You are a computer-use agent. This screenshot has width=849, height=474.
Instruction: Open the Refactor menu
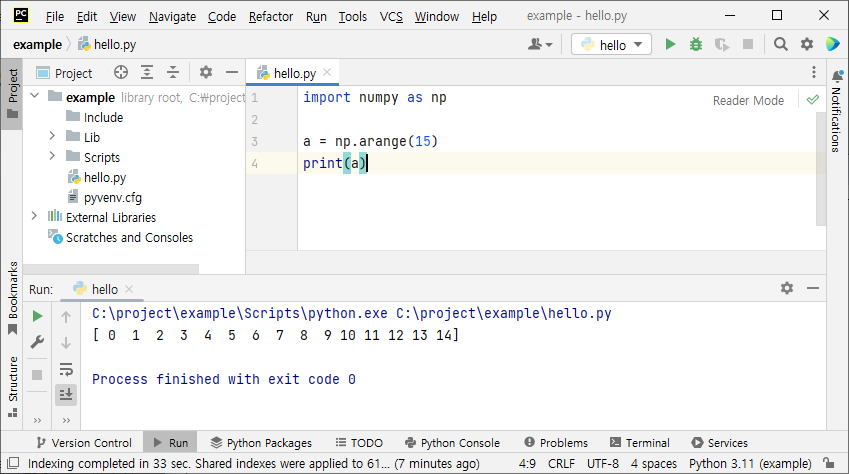(271, 17)
